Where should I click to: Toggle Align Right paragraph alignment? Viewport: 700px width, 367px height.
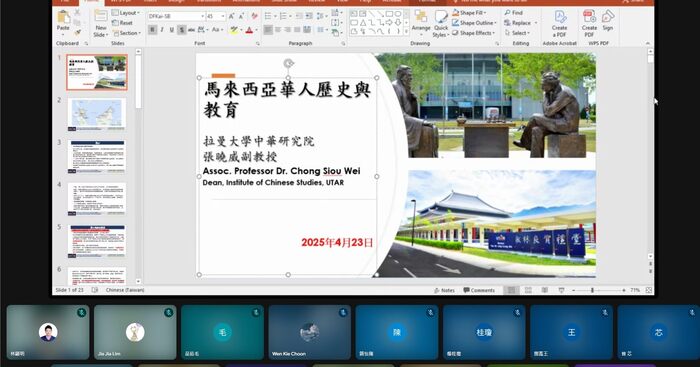(288, 30)
